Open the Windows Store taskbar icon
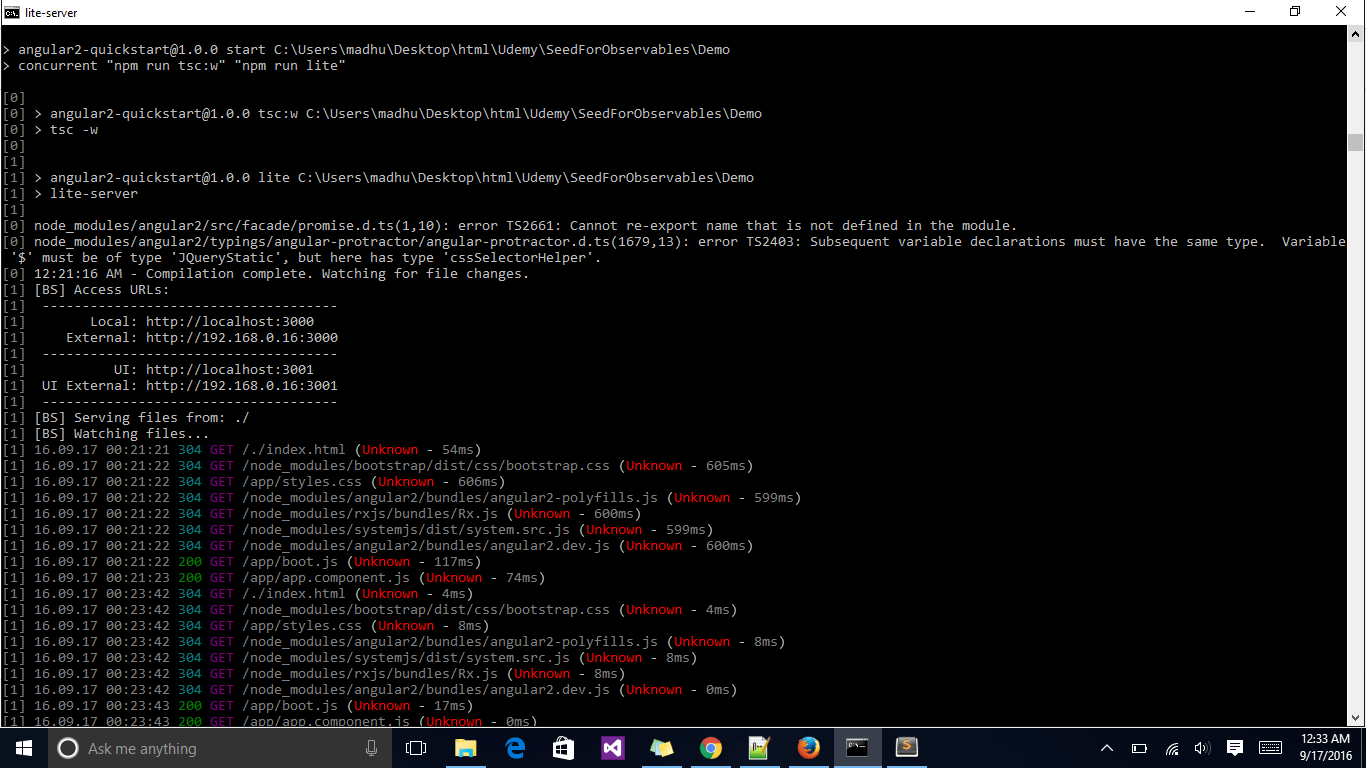The height and width of the screenshot is (768, 1366). click(563, 748)
